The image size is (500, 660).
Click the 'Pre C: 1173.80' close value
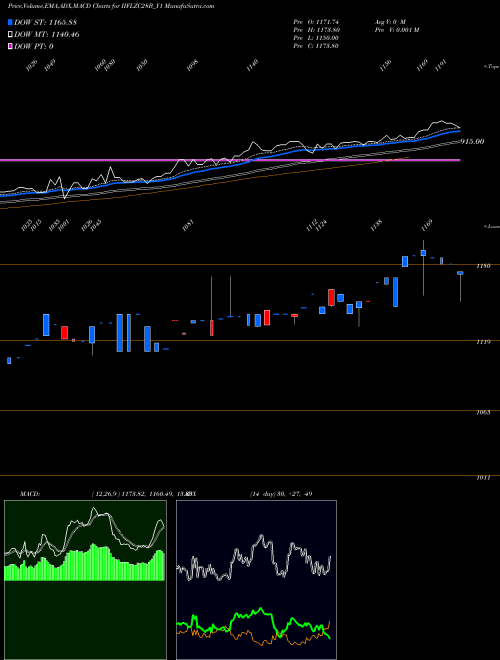316,46
